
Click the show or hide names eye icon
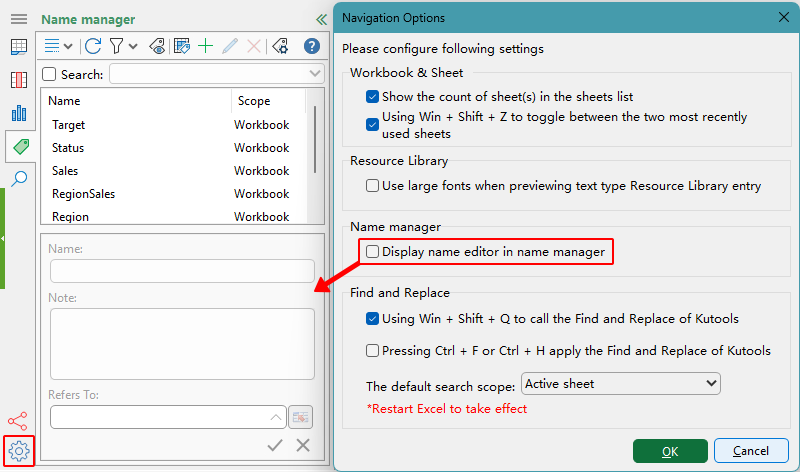[157, 46]
